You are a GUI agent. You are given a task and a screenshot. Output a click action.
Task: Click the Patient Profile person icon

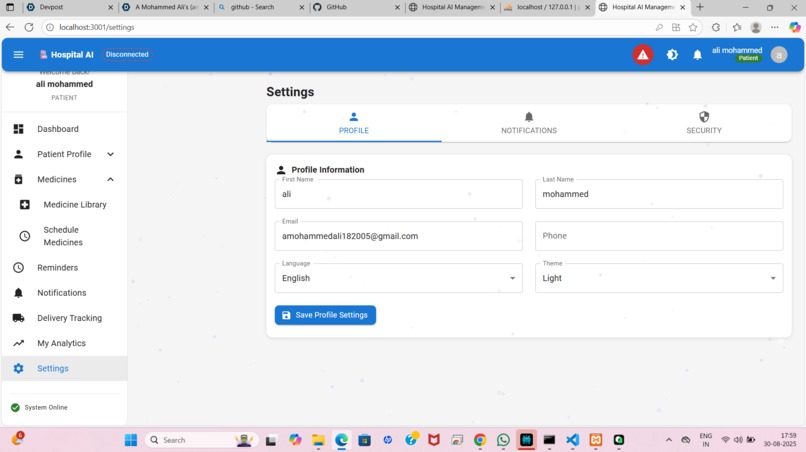19,154
